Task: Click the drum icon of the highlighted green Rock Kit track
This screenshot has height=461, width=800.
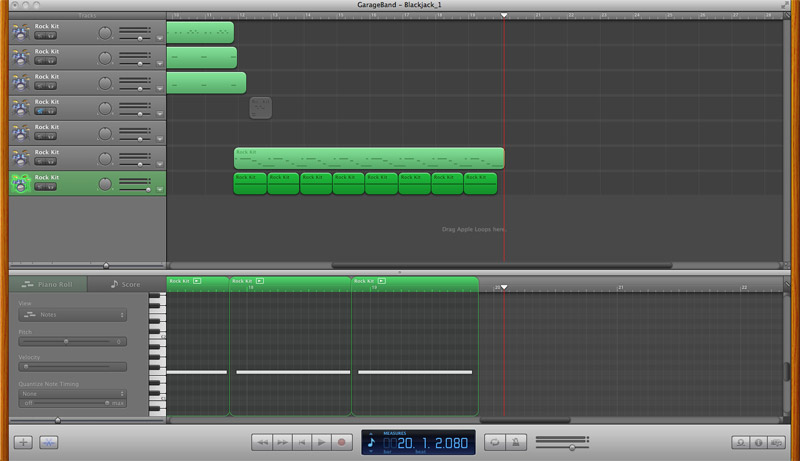Action: pos(21,183)
